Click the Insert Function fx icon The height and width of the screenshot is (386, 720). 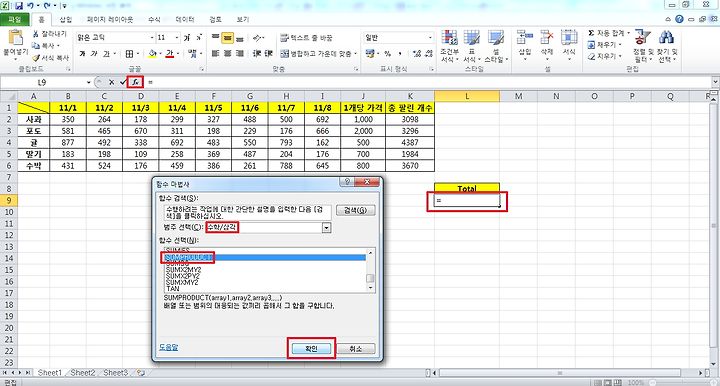pyautogui.click(x=135, y=82)
